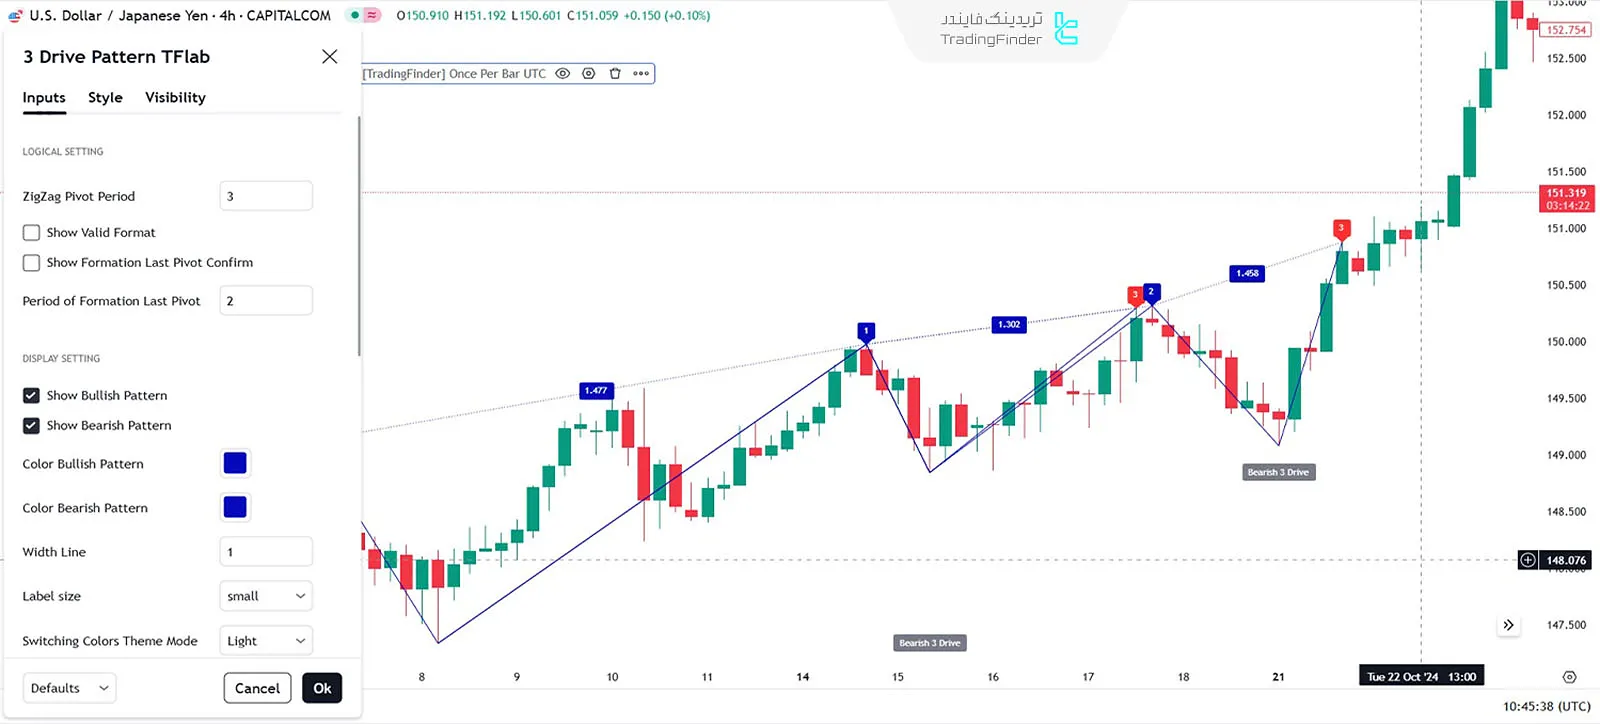The height and width of the screenshot is (724, 1600).
Task: Remove the indicator with the trash icon
Action: [615, 74]
